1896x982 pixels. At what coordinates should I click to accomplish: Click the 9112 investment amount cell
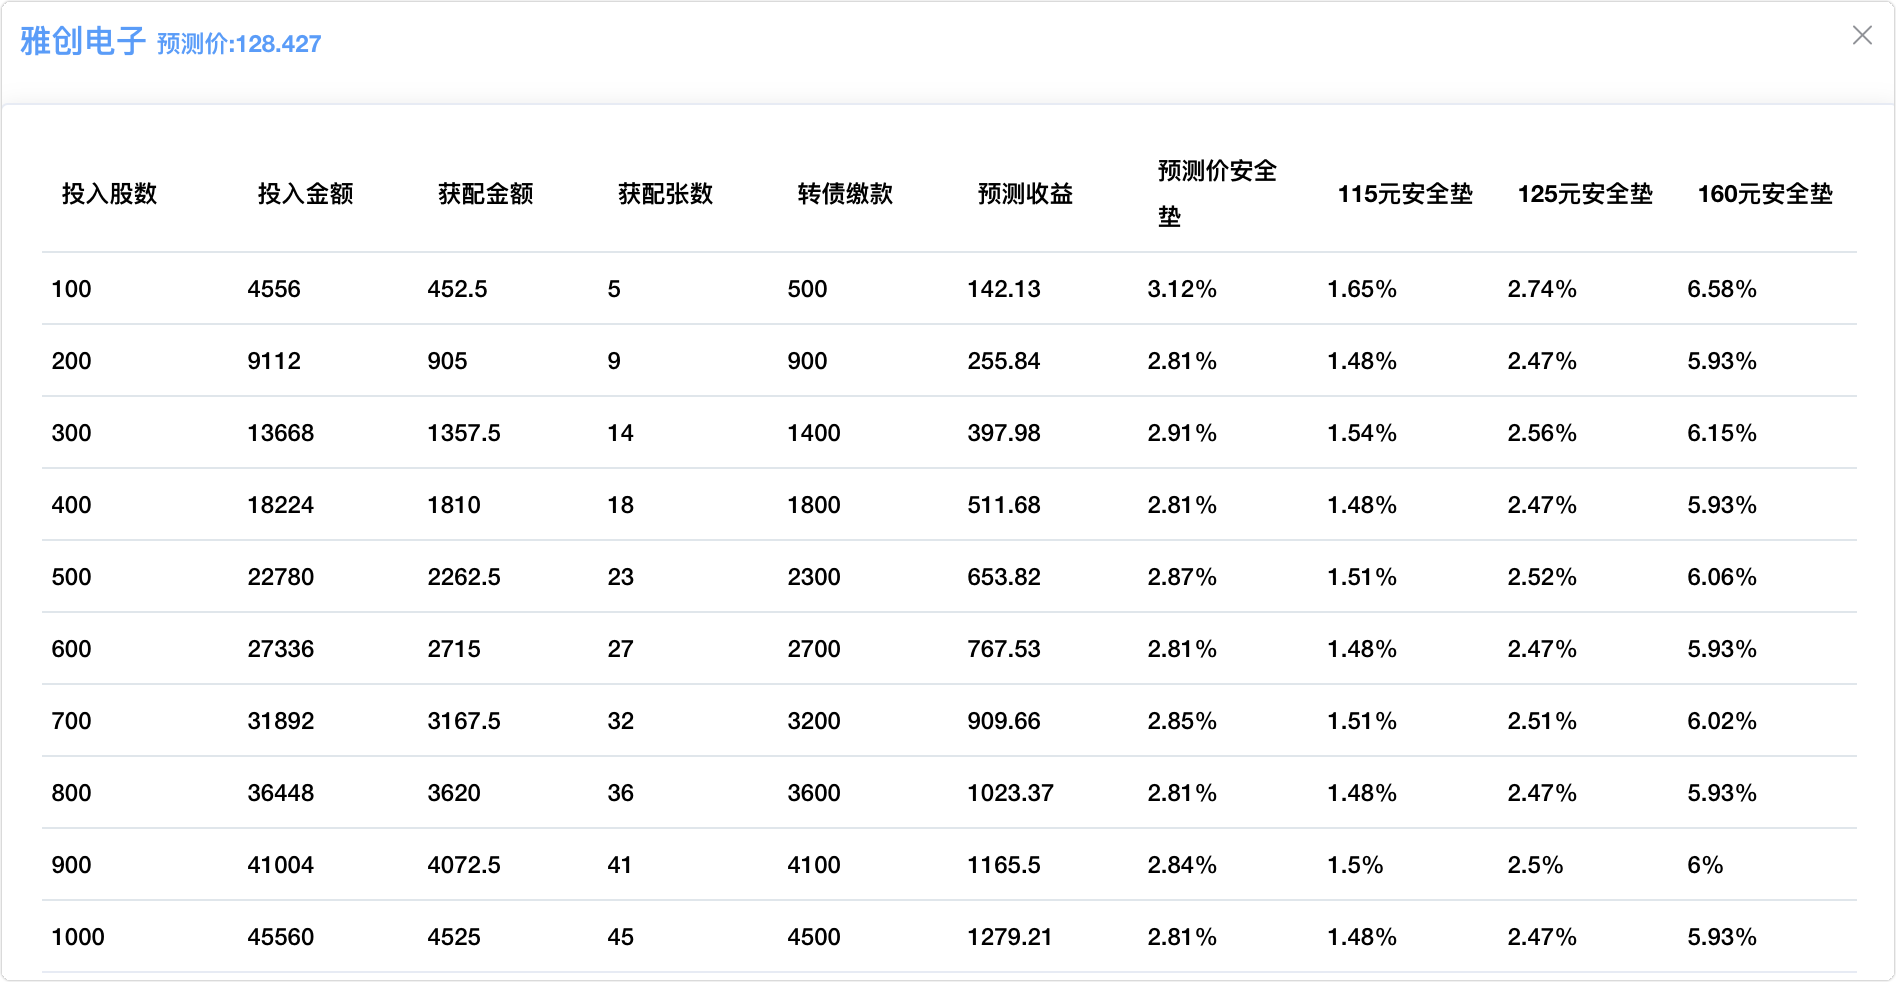[x=274, y=361]
